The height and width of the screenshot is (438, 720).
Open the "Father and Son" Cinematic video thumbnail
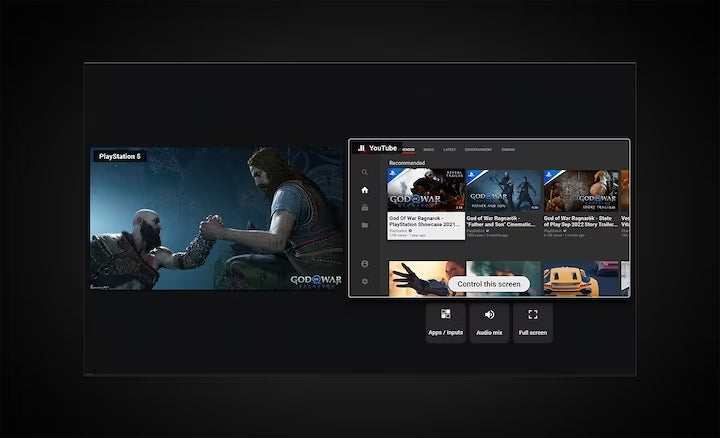pos(503,191)
